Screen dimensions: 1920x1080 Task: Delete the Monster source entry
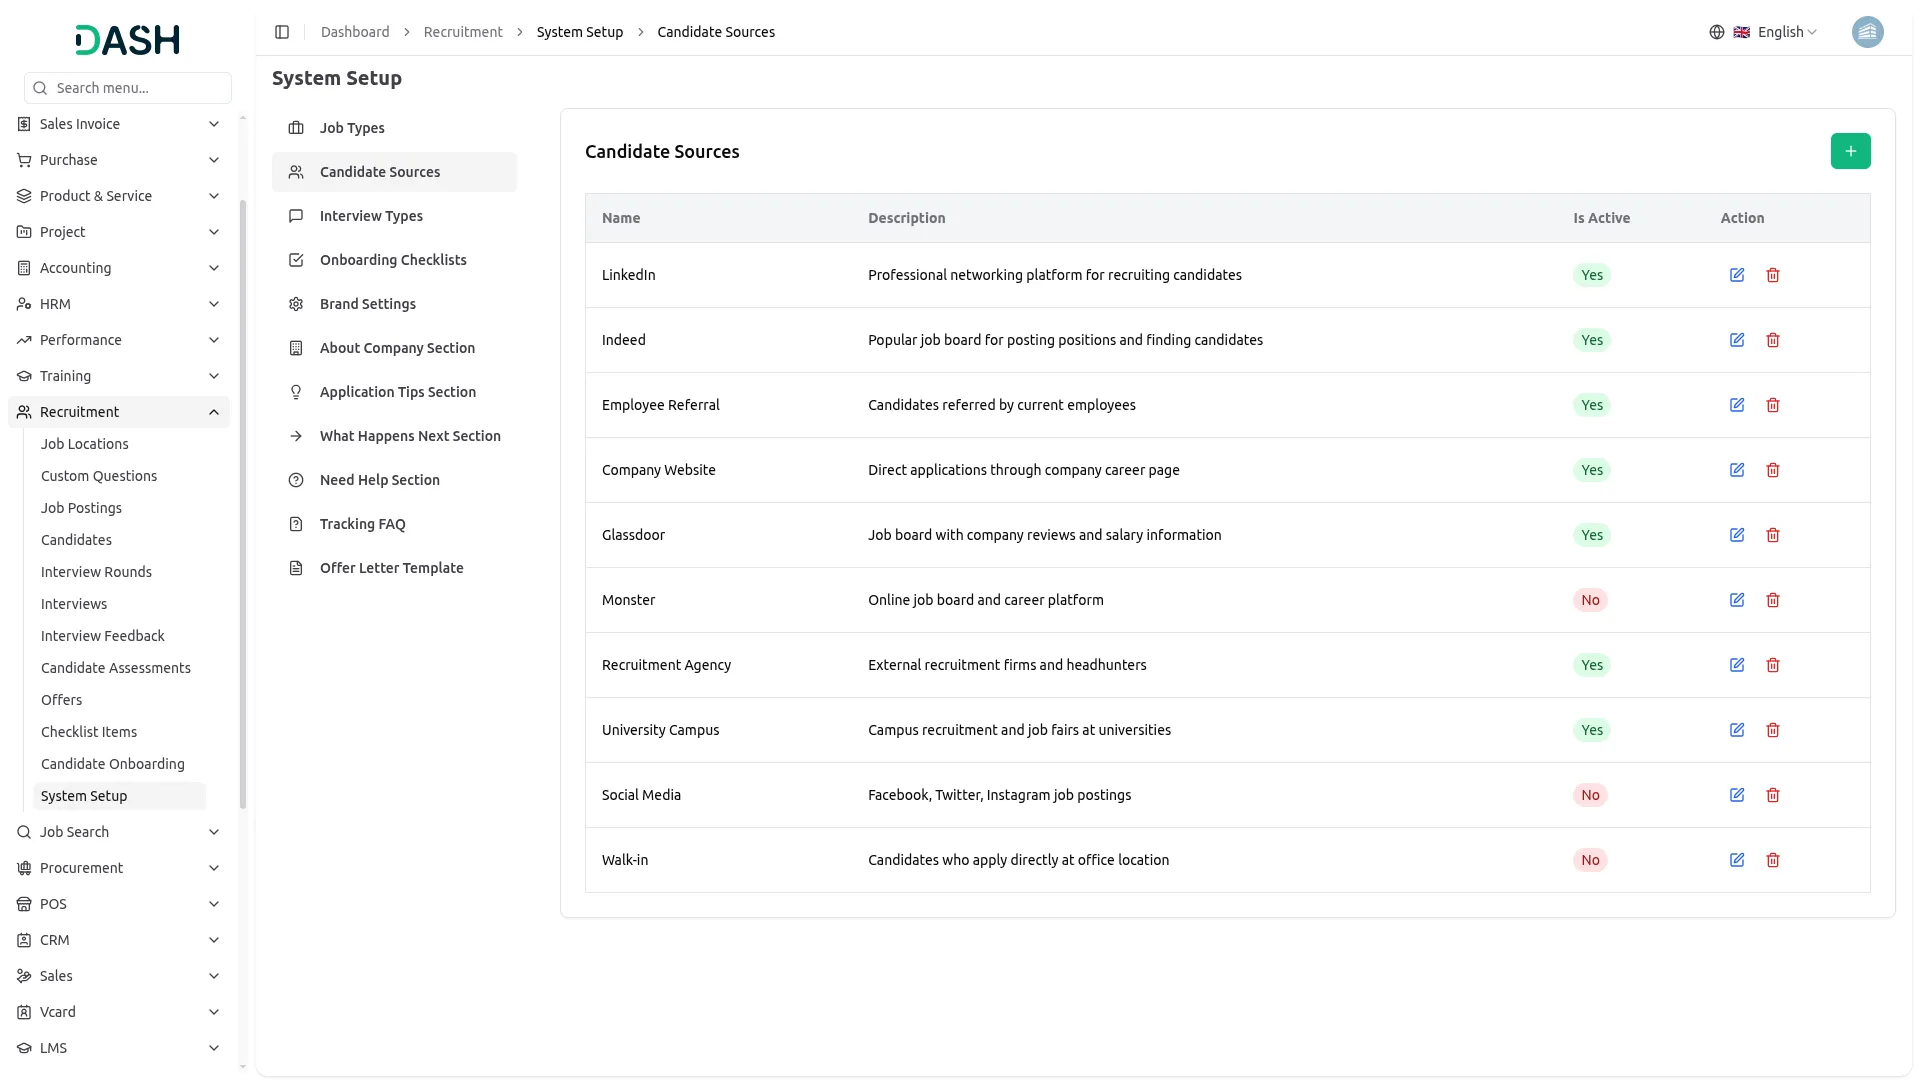click(x=1773, y=600)
